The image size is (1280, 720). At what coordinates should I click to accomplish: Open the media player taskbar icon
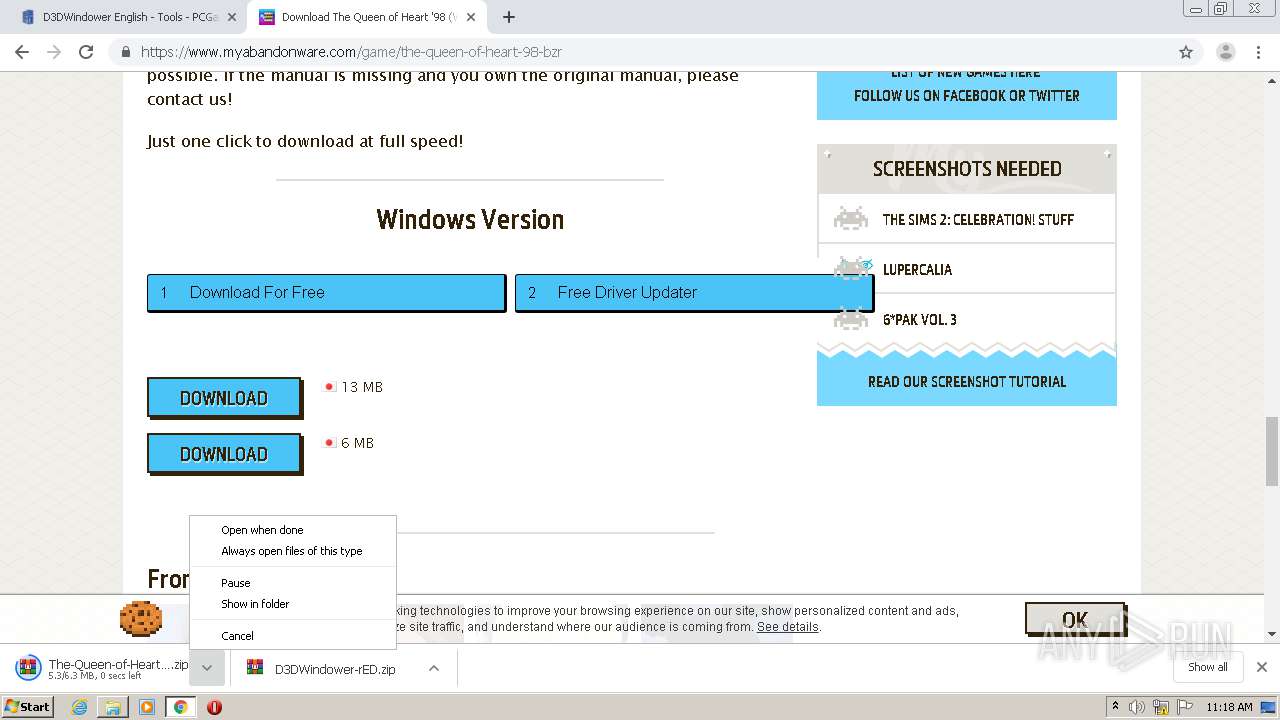(x=147, y=707)
